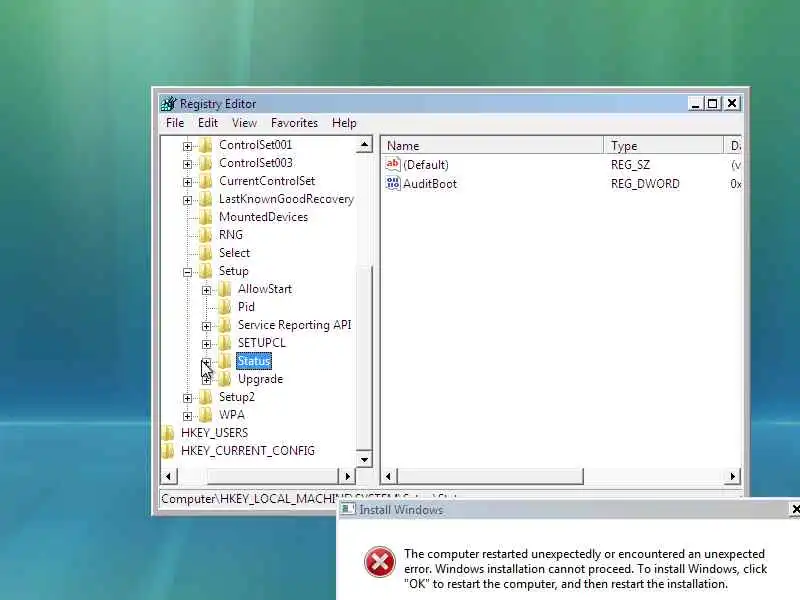Image resolution: width=800 pixels, height=600 pixels.
Task: Close the Registry Editor window
Action: (732, 104)
